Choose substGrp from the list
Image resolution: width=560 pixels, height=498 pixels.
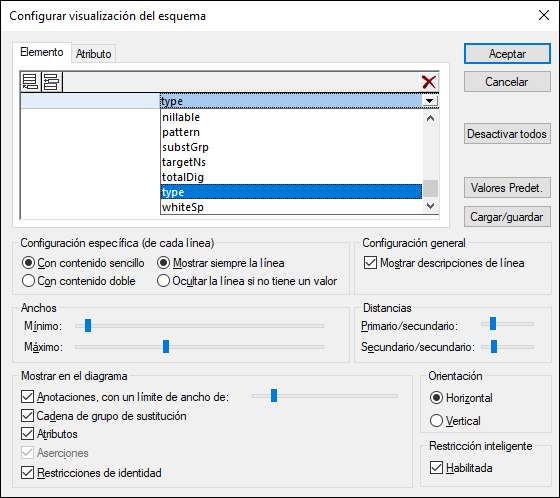pos(291,147)
